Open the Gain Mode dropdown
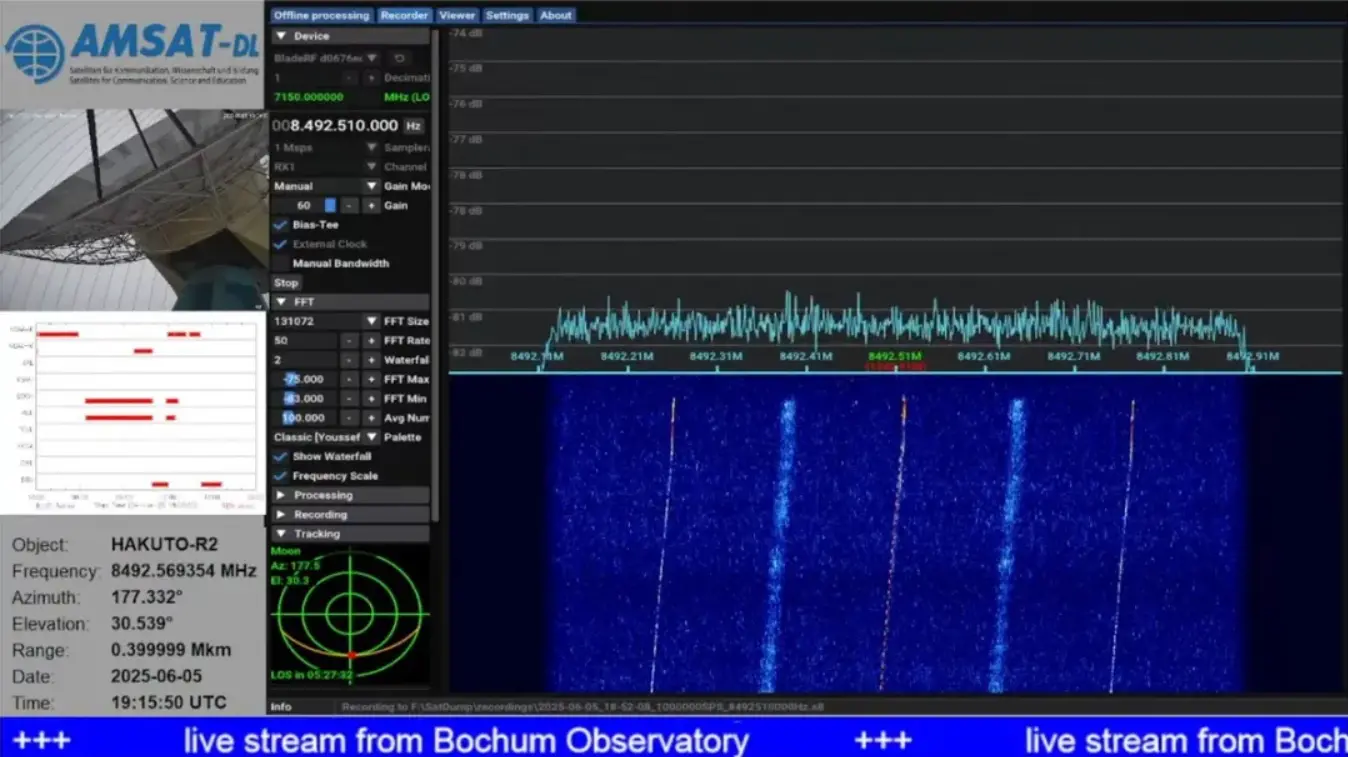Image resolution: width=1348 pixels, height=757 pixels. pos(371,187)
